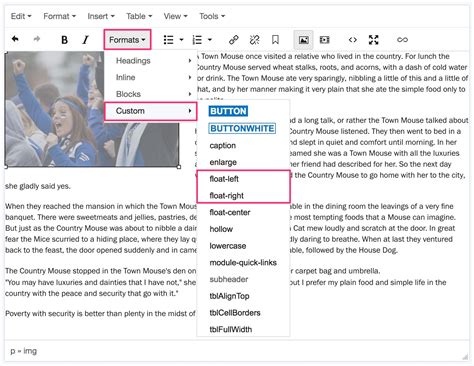
Task: Open numbered list style dropdown arrow
Action: pyautogui.click(x=210, y=40)
